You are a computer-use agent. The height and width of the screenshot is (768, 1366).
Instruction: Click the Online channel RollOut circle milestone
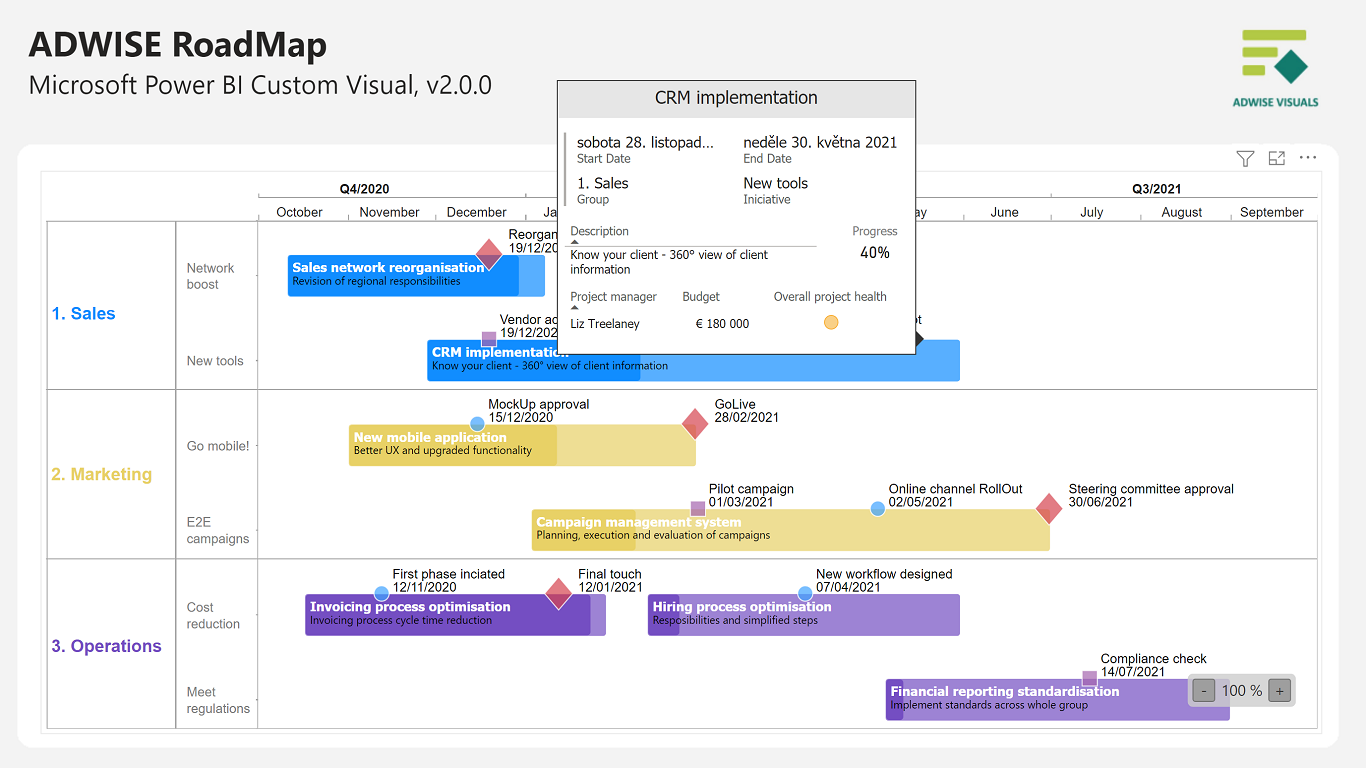point(877,509)
